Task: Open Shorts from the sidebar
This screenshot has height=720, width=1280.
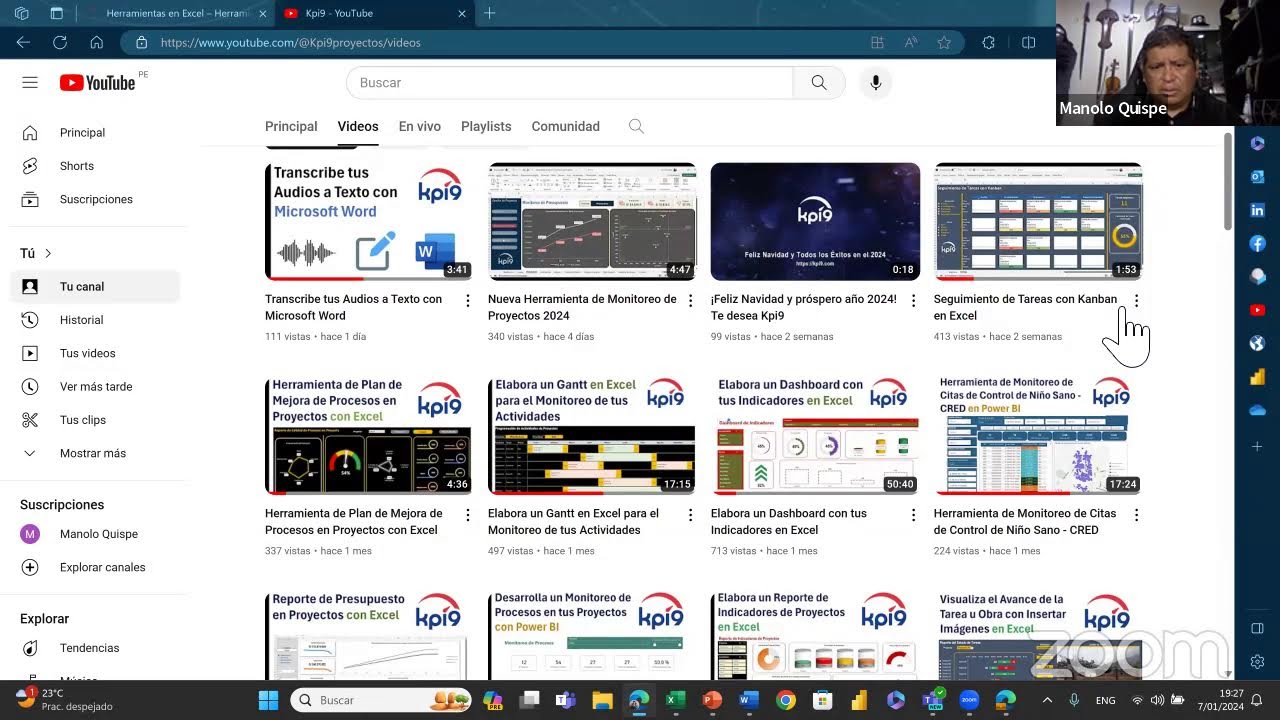Action: click(76, 166)
